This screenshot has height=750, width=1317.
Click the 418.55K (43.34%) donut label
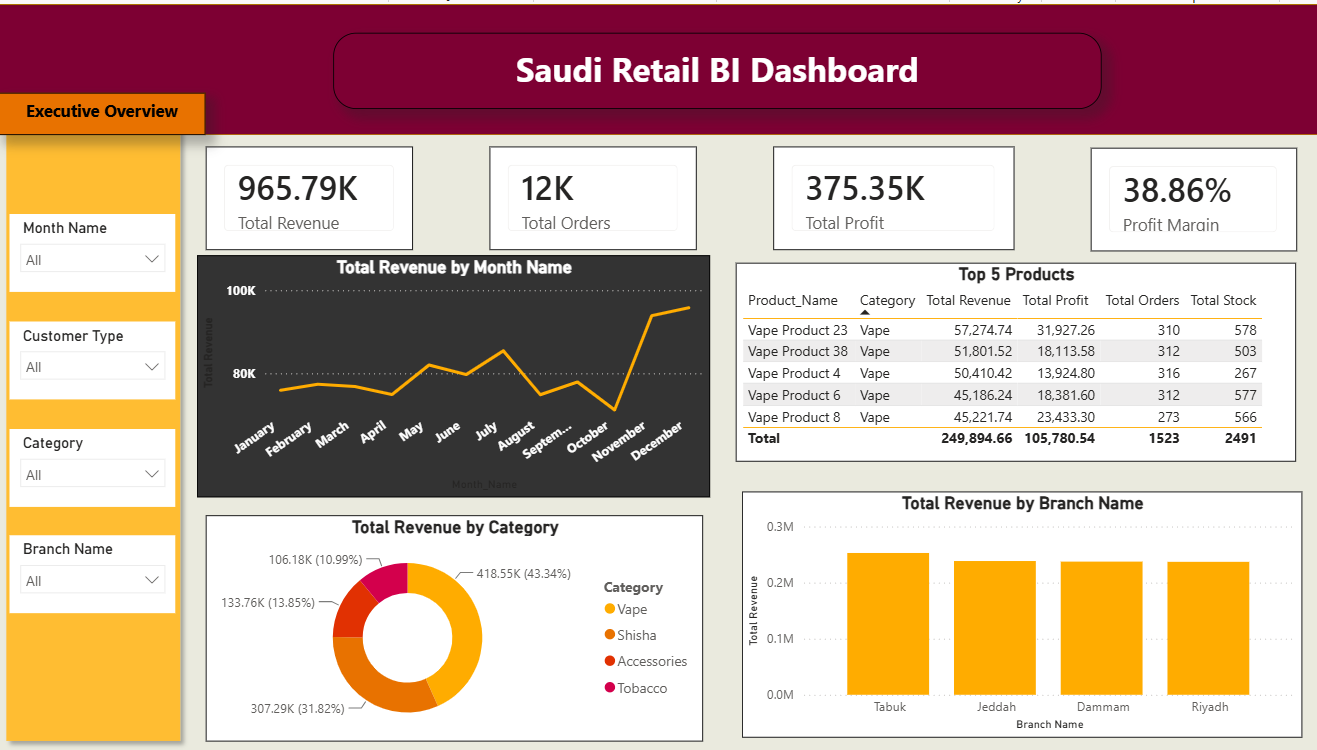click(523, 574)
